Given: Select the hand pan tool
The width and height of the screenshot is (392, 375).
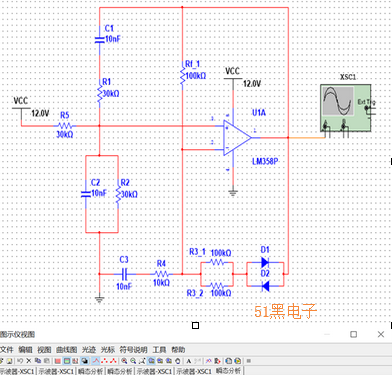Looking at the screenshot, I should [178, 361].
